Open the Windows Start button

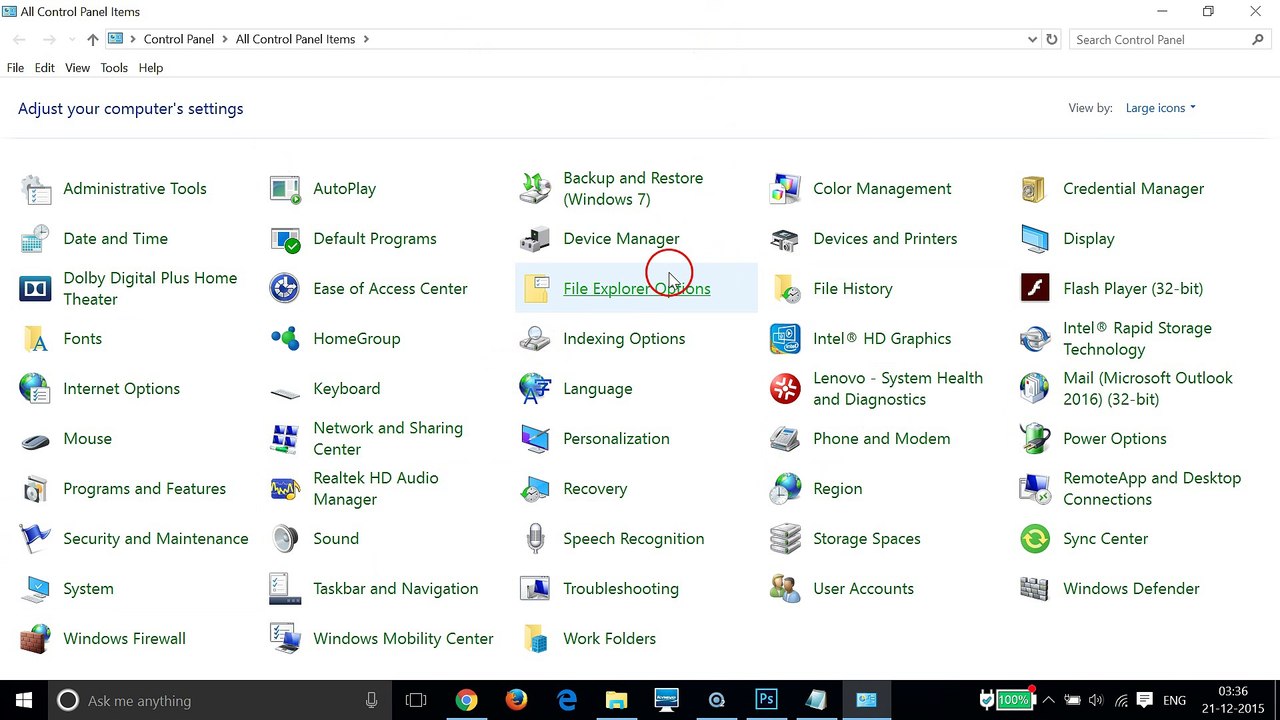[x=24, y=700]
